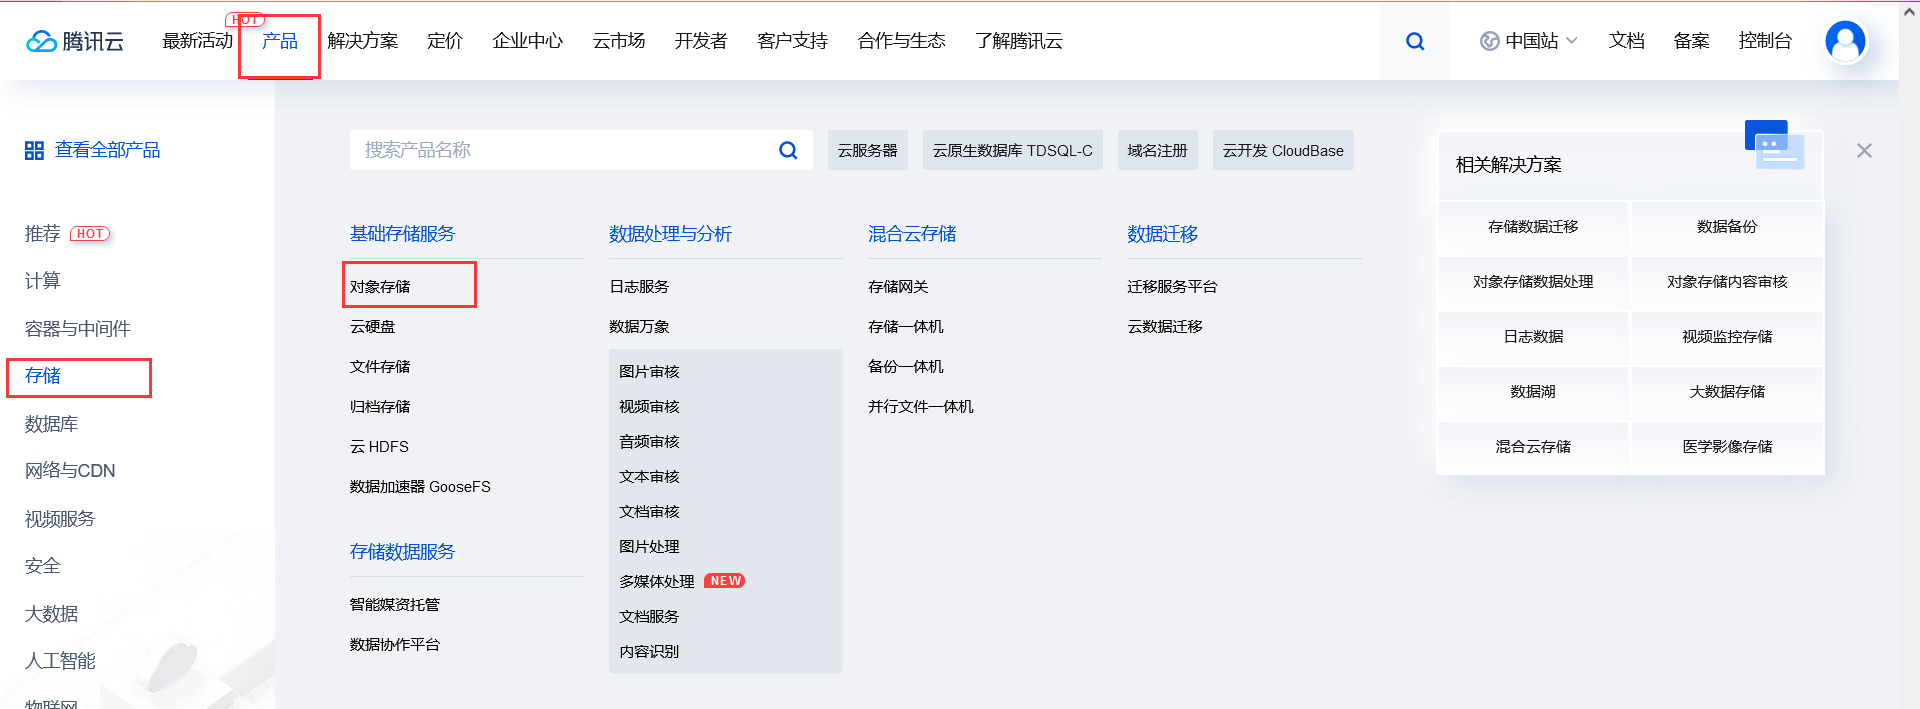Open the 产品 menu
Viewport: 1920px width, 709px height.
(x=280, y=41)
